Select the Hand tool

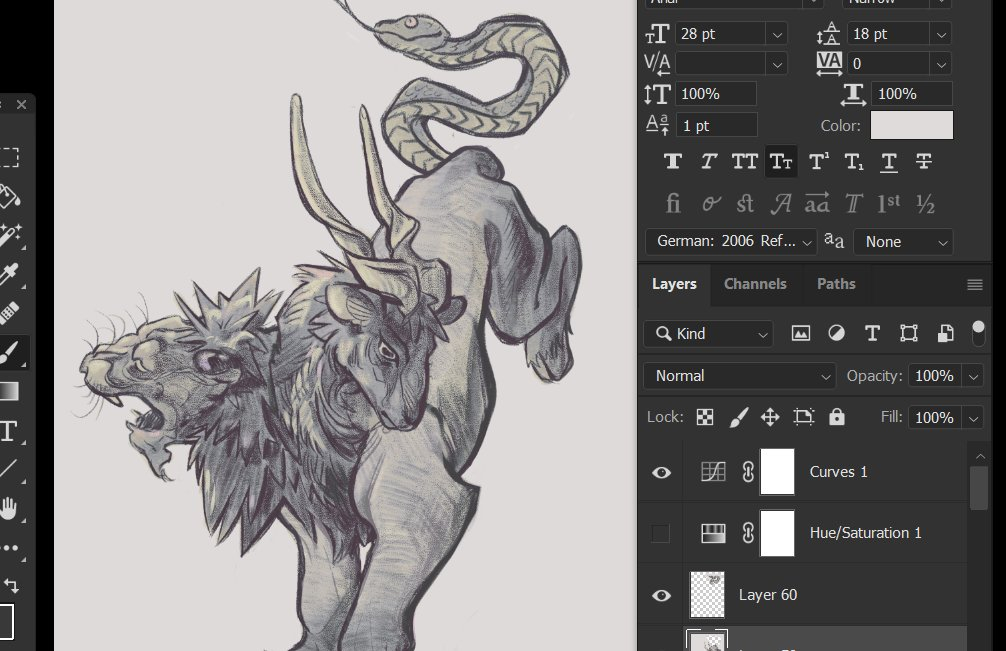click(10, 509)
